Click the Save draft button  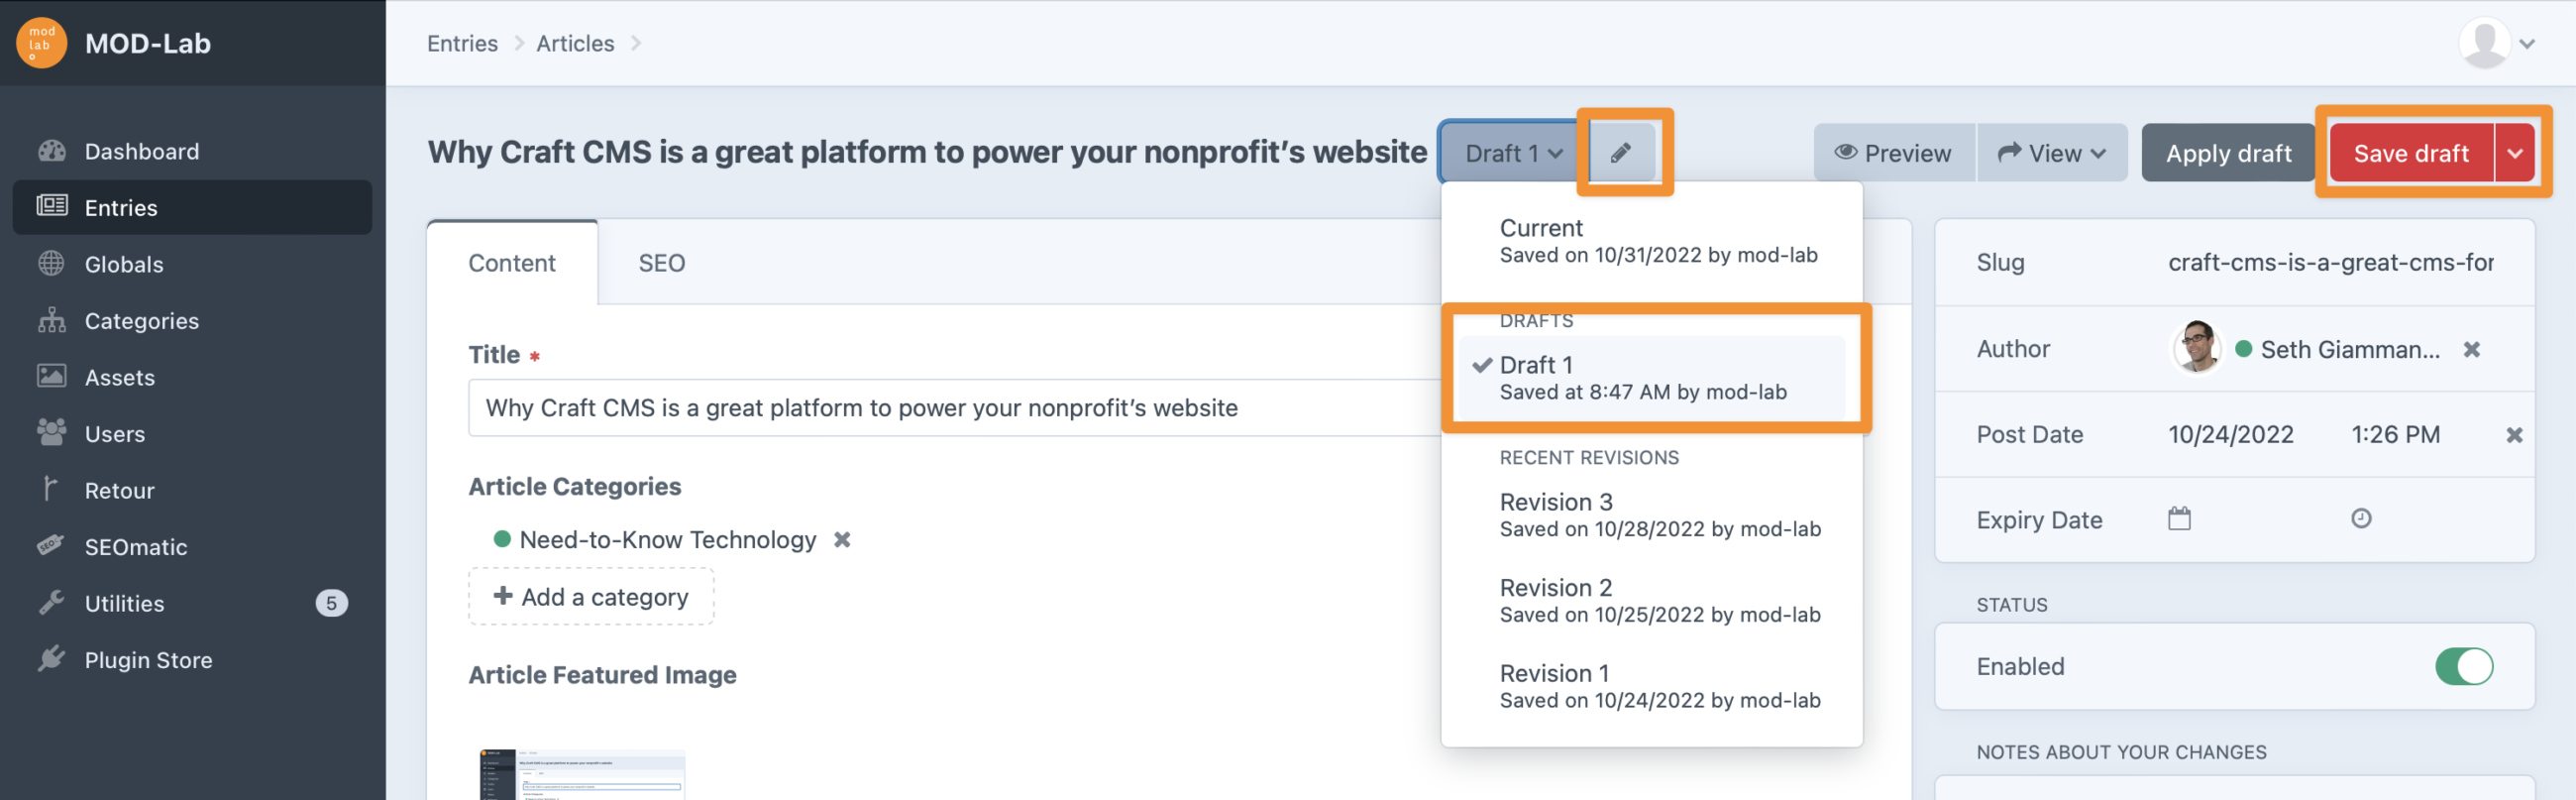[2411, 153]
